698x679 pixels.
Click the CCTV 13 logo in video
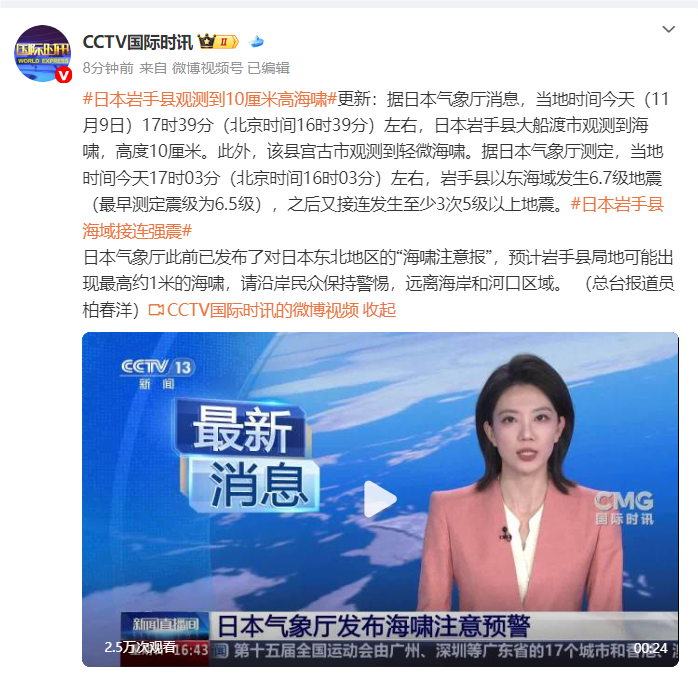pos(157,374)
